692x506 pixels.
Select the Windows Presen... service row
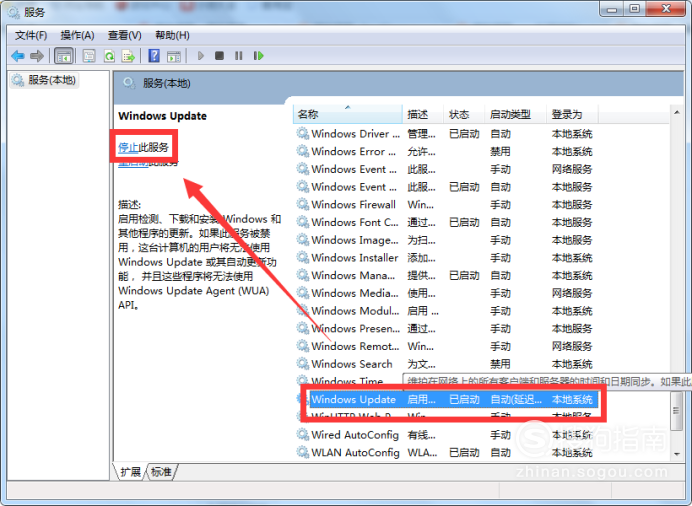[x=446, y=329]
